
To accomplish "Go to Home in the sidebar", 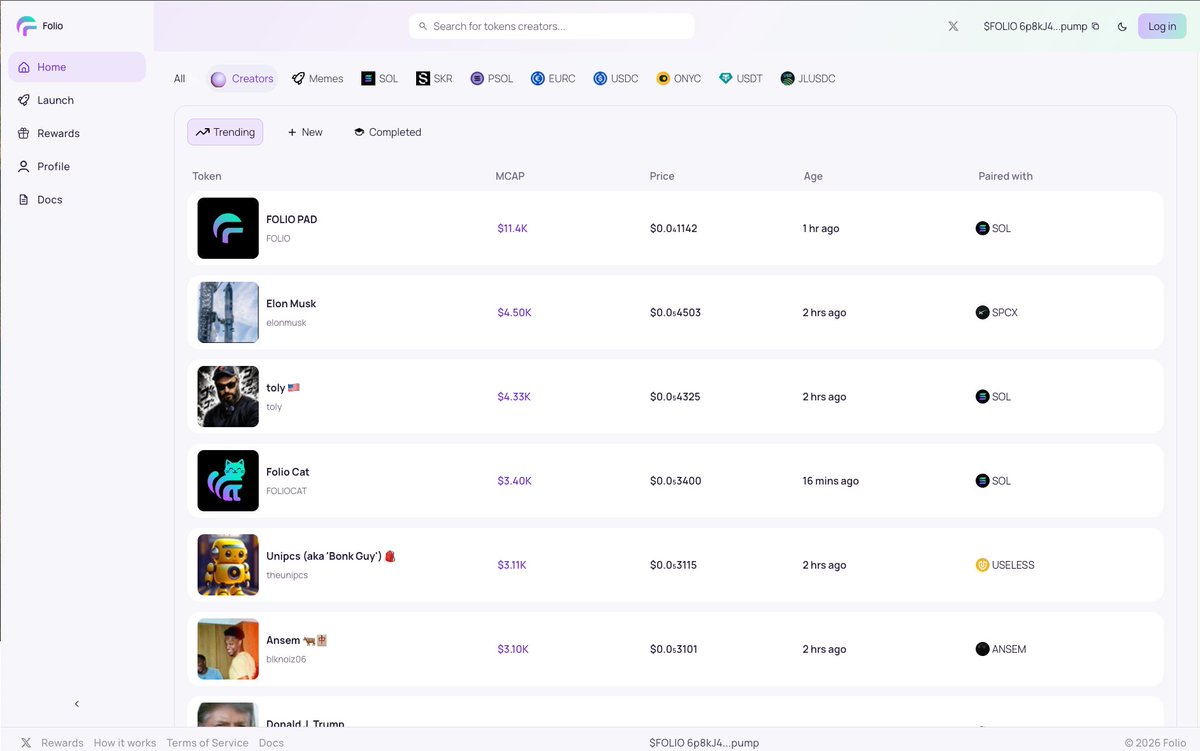I will pyautogui.click(x=77, y=67).
